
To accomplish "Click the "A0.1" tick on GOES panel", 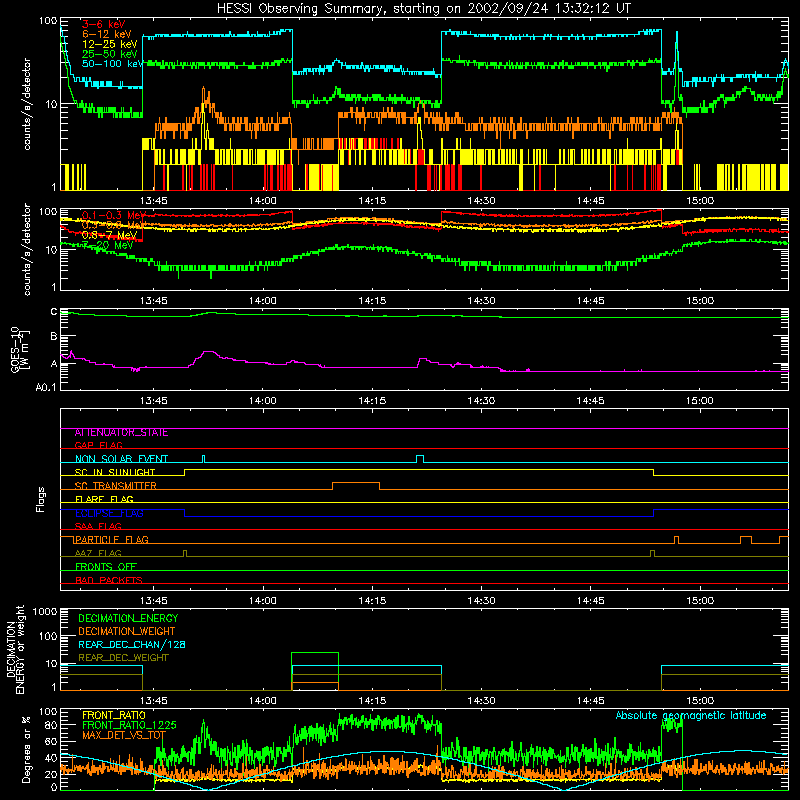I will (46, 388).
